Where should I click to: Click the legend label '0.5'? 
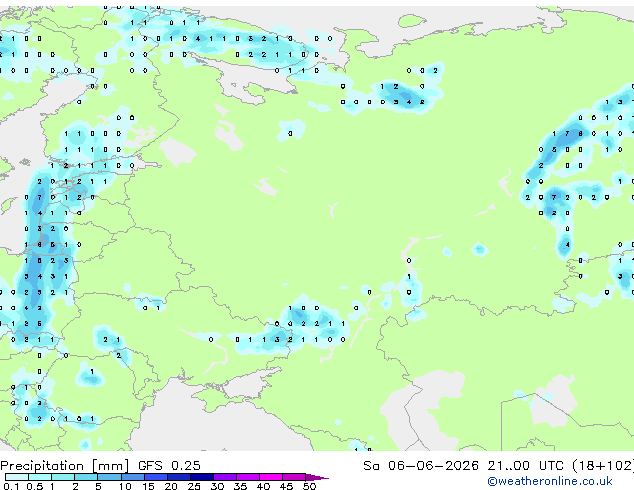(x=35, y=486)
